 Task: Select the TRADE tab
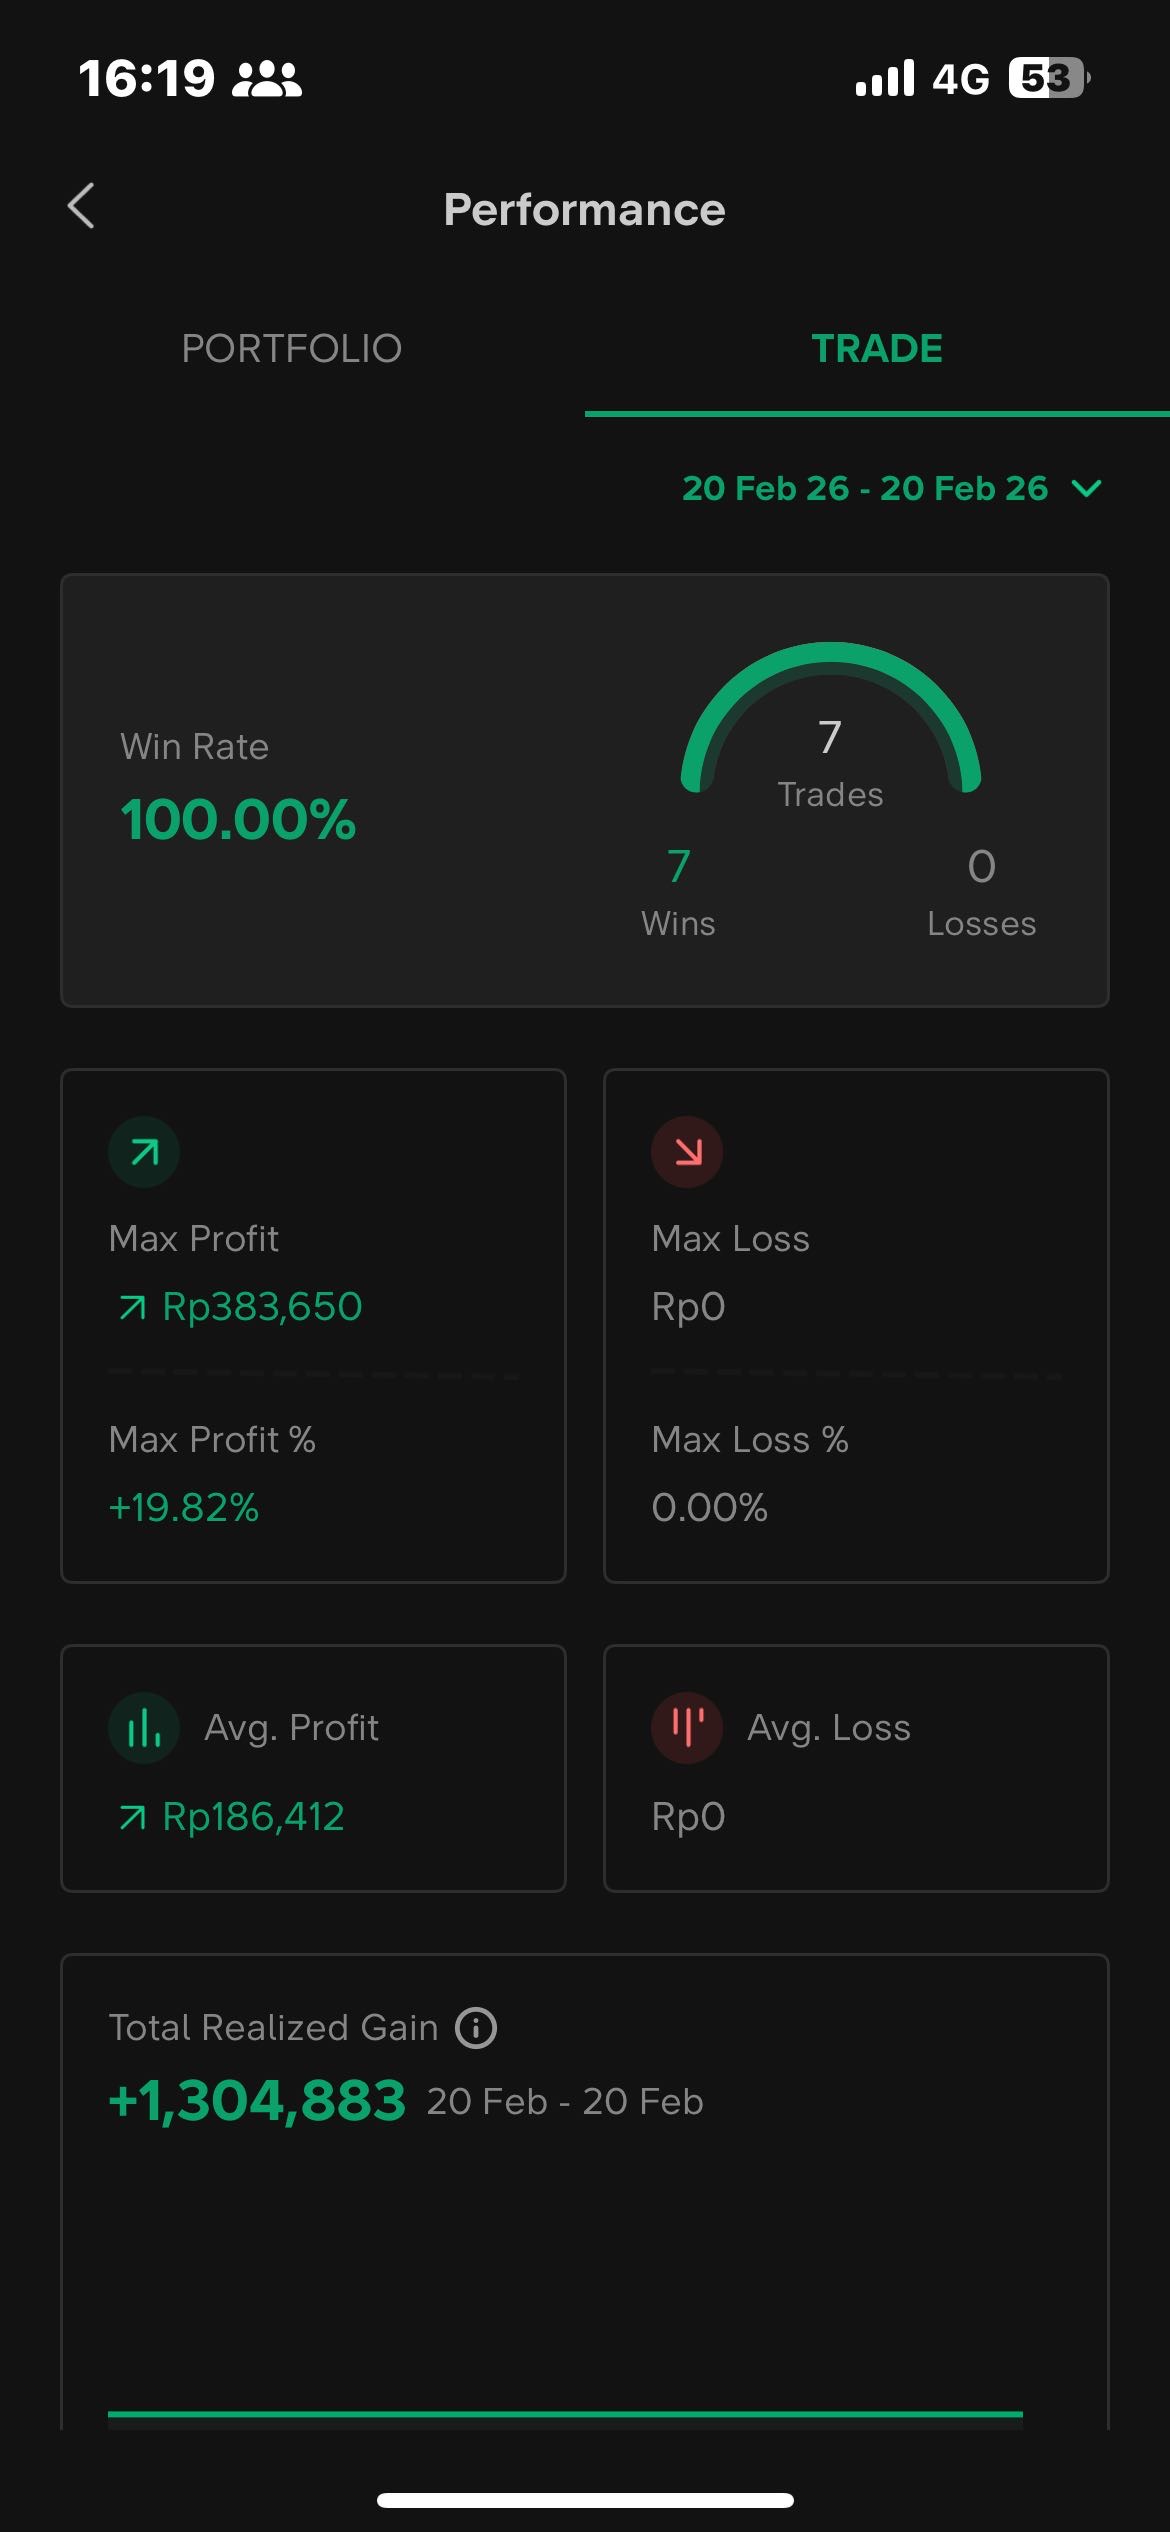(x=877, y=349)
